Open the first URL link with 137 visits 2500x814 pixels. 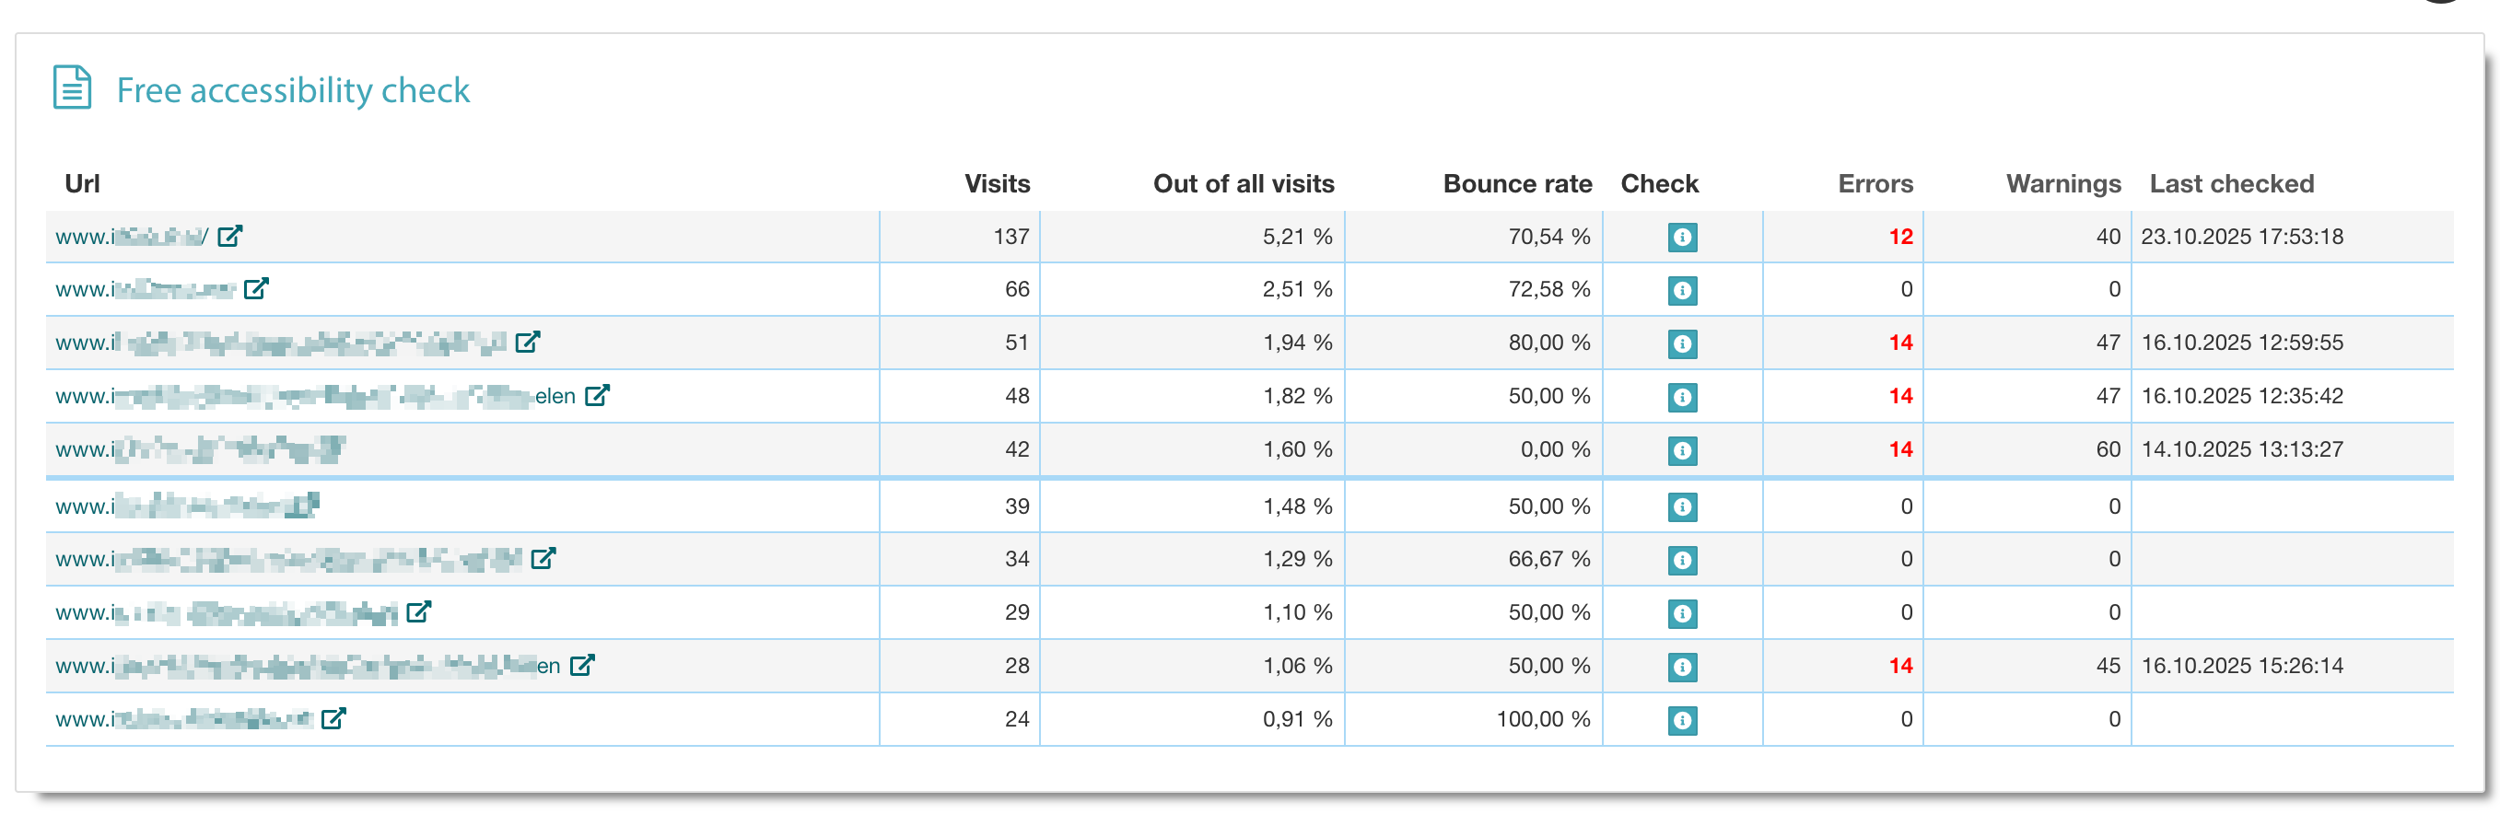coord(132,237)
